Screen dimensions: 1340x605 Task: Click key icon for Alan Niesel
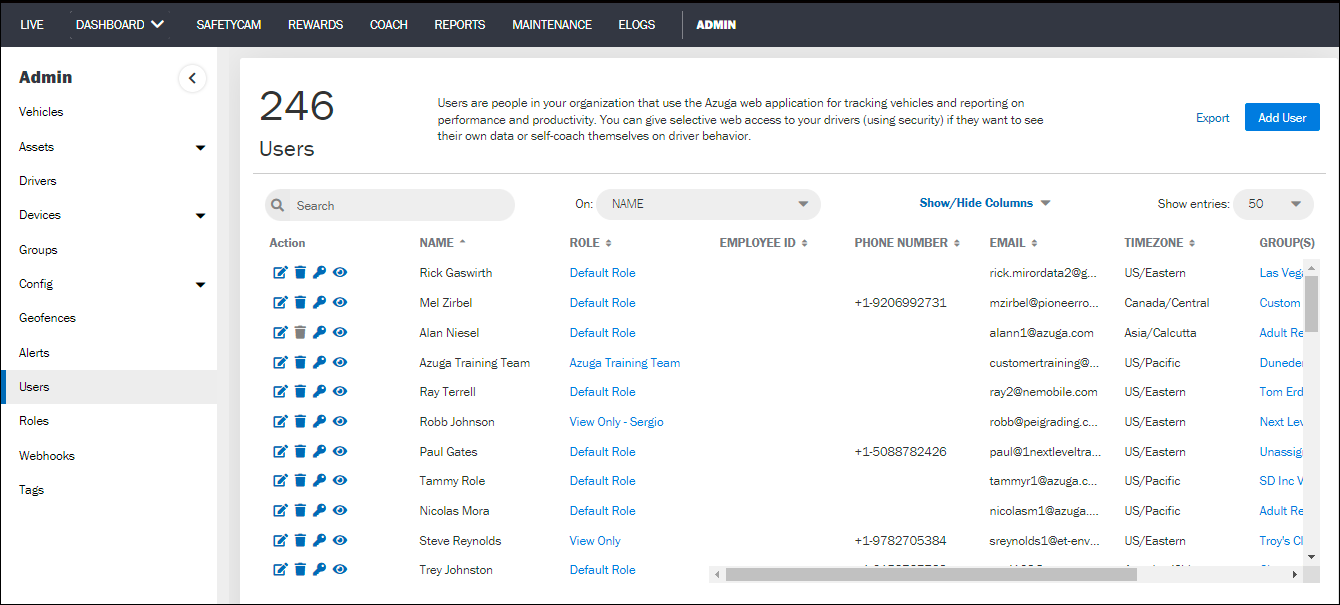pyautogui.click(x=320, y=333)
